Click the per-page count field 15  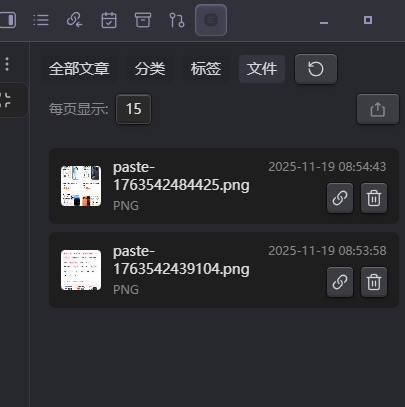point(134,109)
